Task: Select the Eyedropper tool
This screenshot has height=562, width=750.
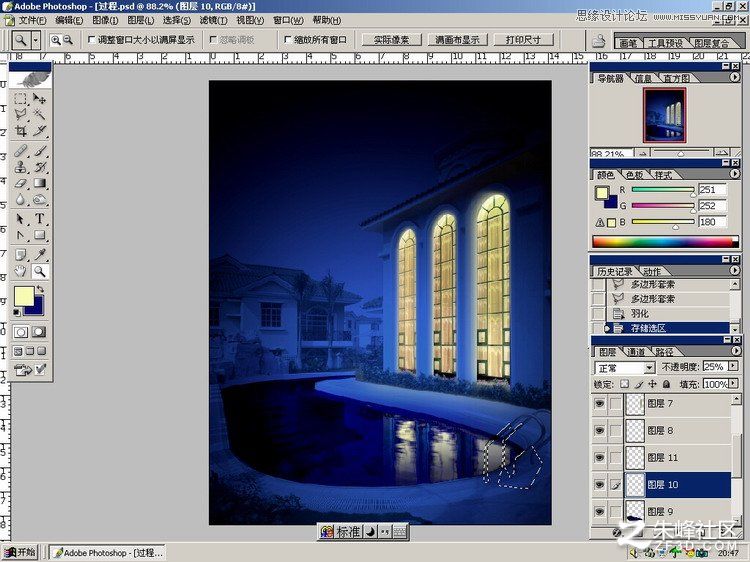Action: pos(40,255)
